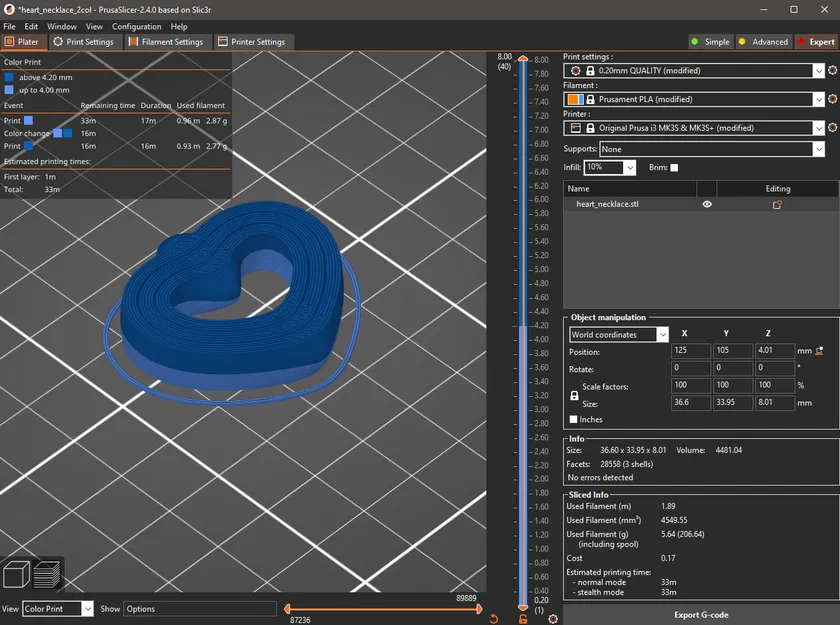Click the Printer preset edit gear icon
The height and width of the screenshot is (625, 840).
(x=832, y=128)
